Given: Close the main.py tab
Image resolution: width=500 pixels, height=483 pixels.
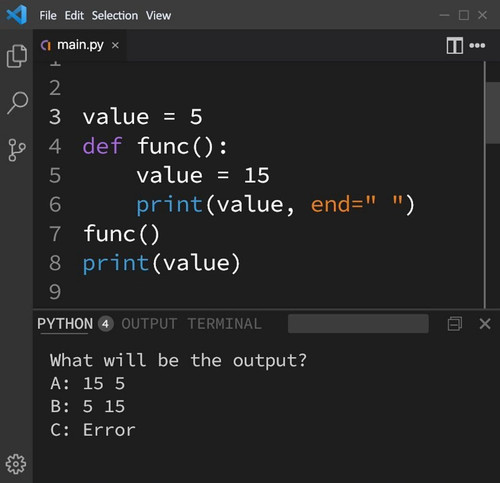Looking at the screenshot, I should pos(115,45).
